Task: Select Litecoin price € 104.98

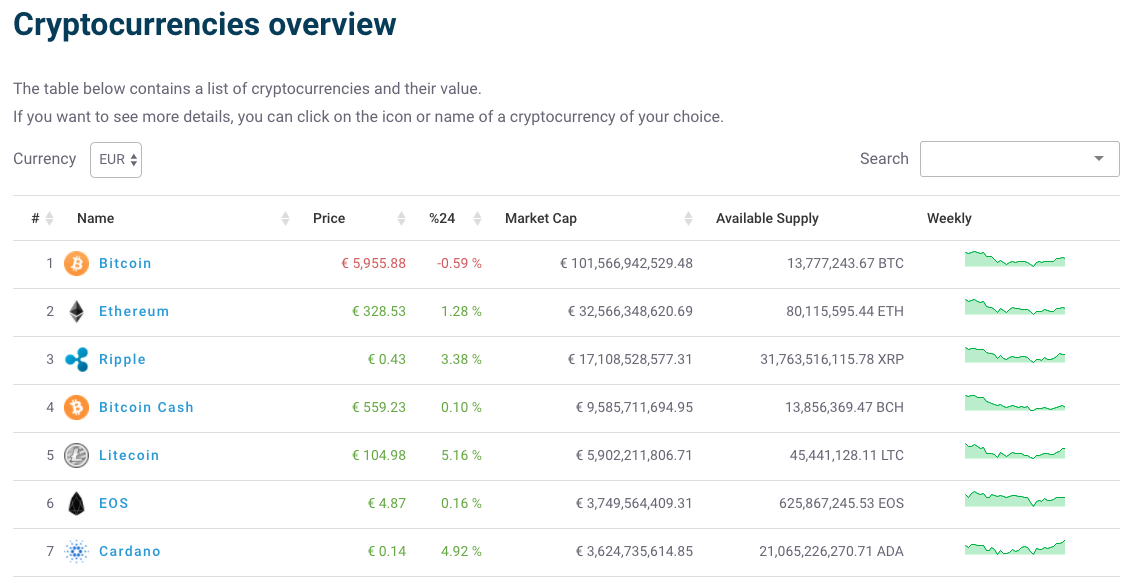Action: tap(379, 456)
